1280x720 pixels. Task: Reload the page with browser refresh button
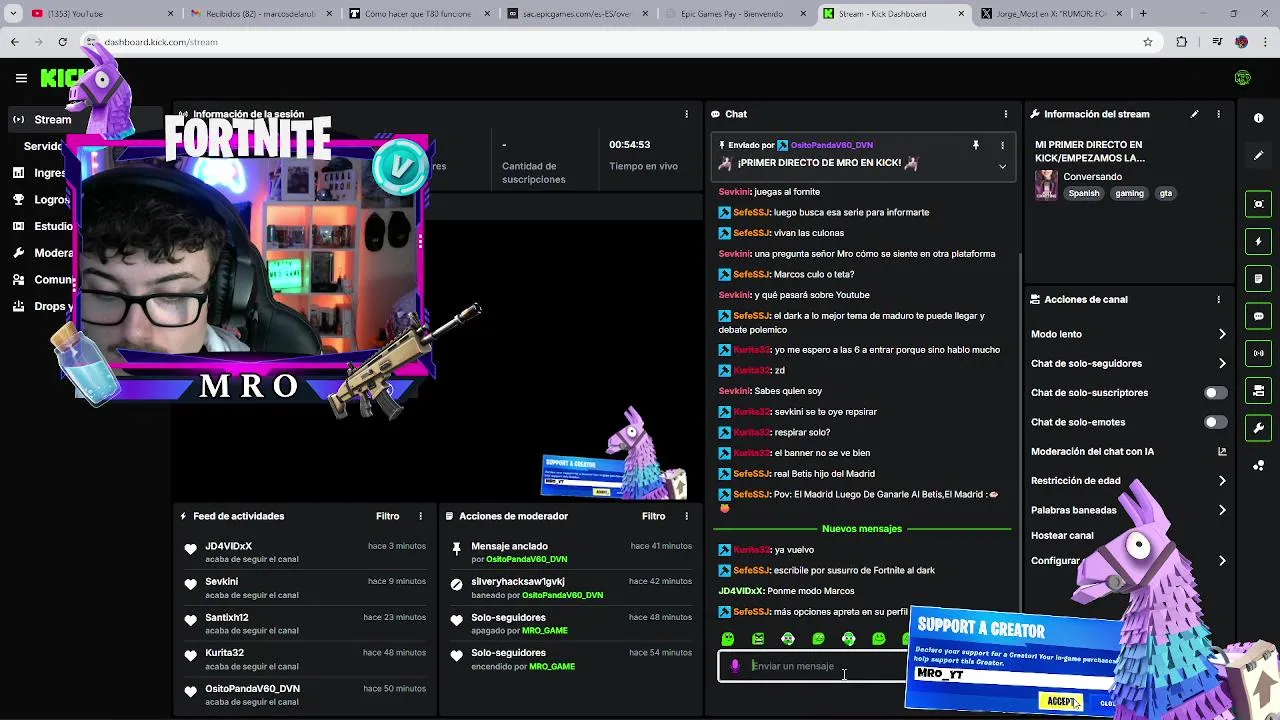pyautogui.click(x=62, y=42)
